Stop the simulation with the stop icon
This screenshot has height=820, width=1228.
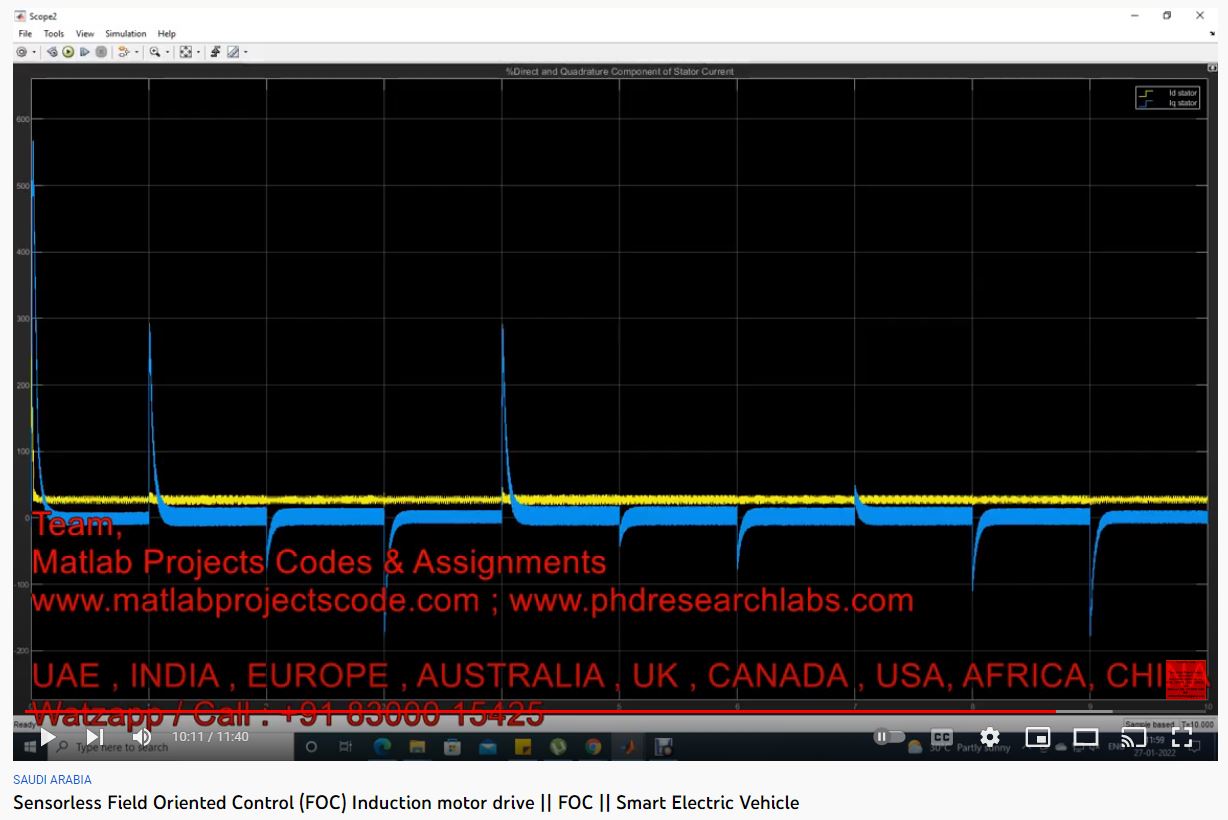click(101, 52)
